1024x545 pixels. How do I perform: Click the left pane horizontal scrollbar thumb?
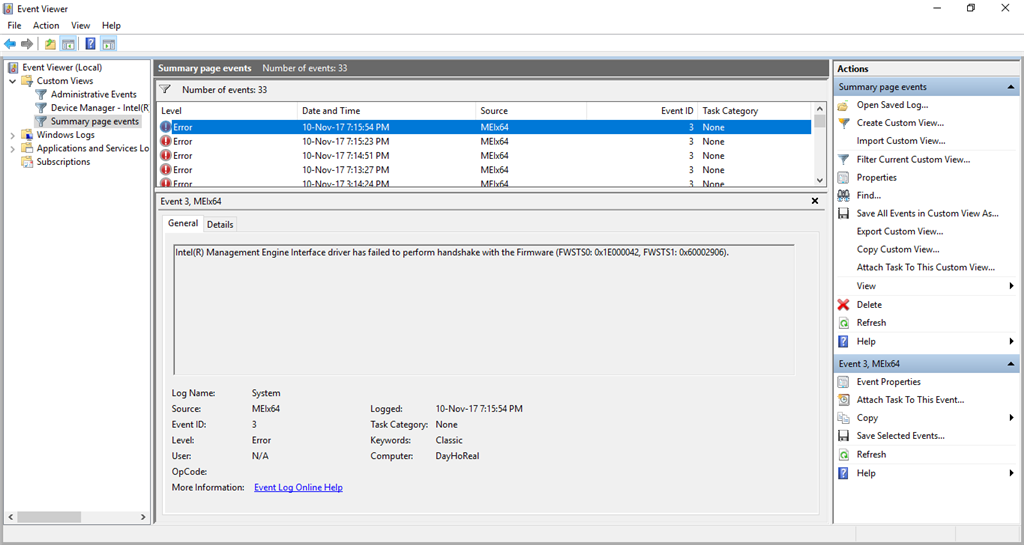coord(49,517)
